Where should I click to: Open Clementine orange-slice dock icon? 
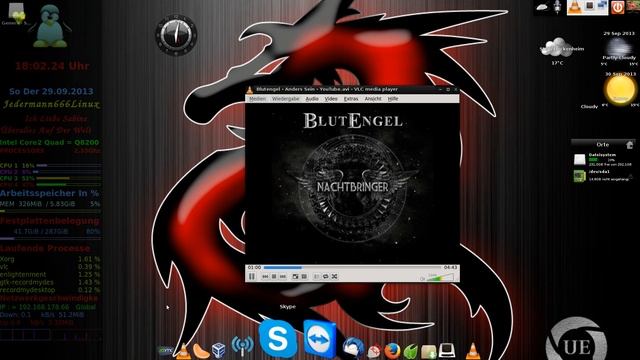(201, 351)
